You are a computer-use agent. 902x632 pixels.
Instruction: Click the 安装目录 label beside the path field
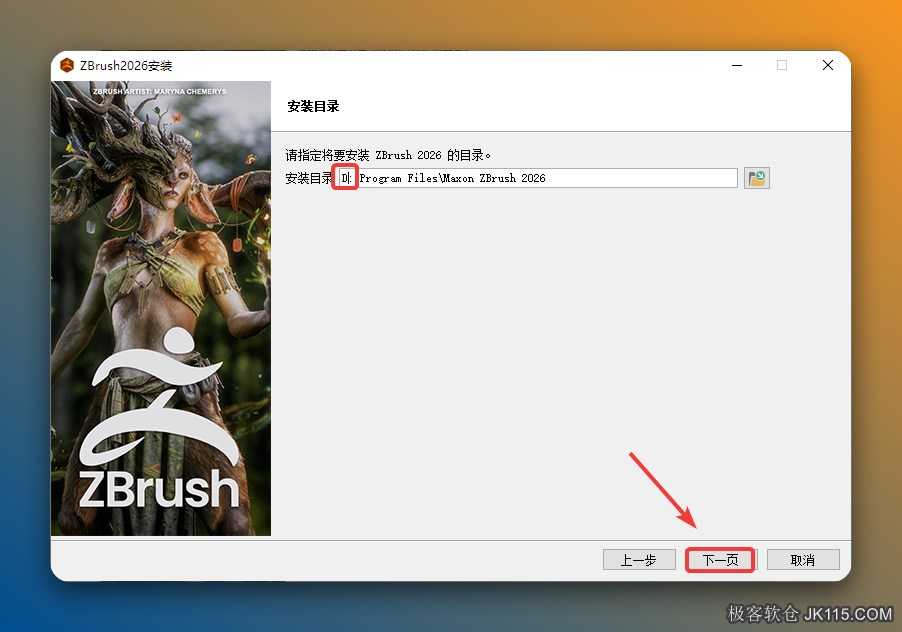pos(309,178)
